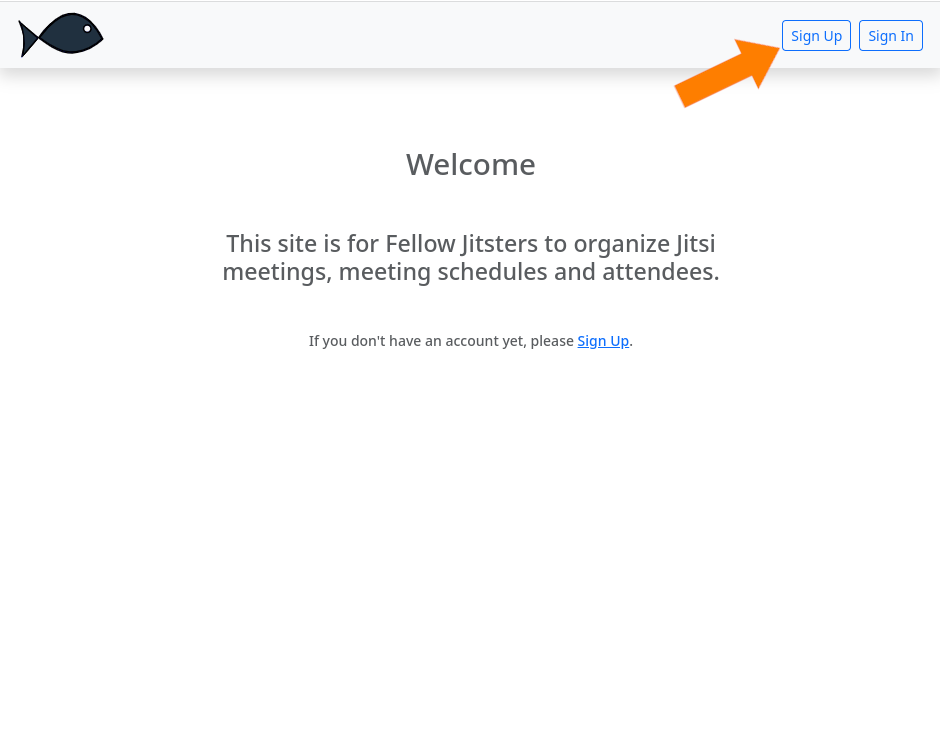The height and width of the screenshot is (740, 940).
Task: Click the fish logo in the navbar
Action: tap(61, 35)
